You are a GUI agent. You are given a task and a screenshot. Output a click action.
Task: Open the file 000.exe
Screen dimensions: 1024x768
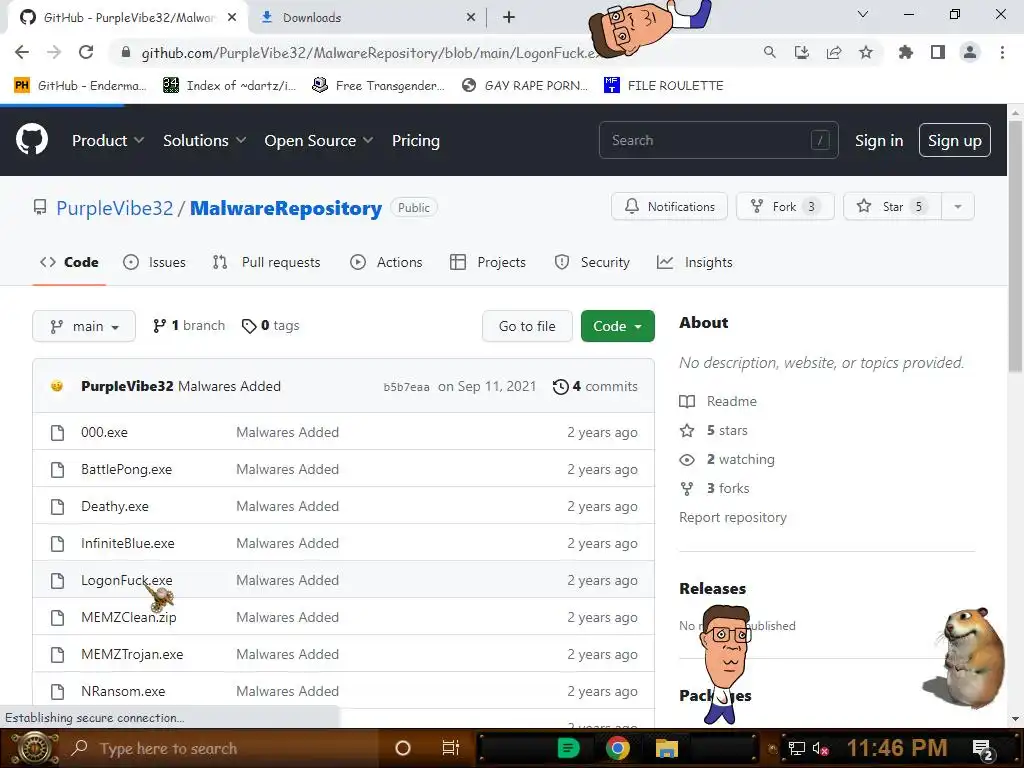pos(104,432)
